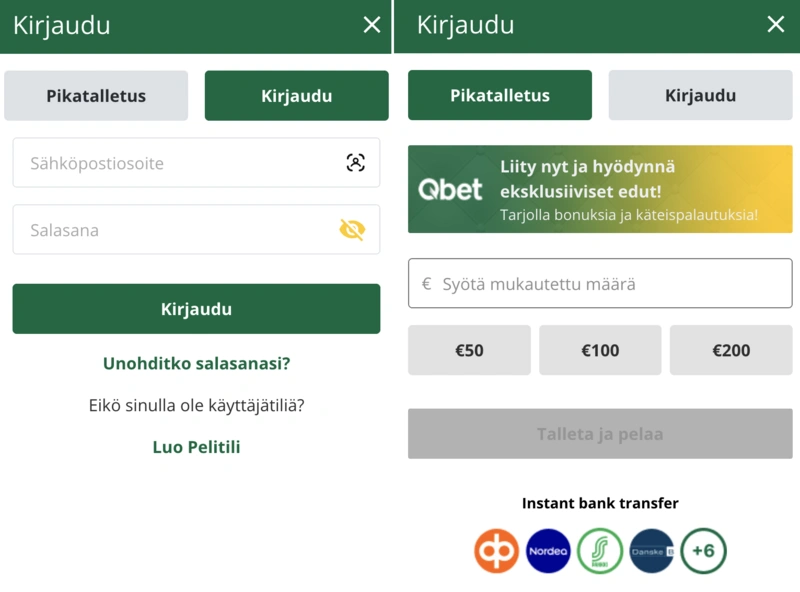Screen dimensions: 800x592
Task: Click the face-login icon in the email field
Action: 358,162
